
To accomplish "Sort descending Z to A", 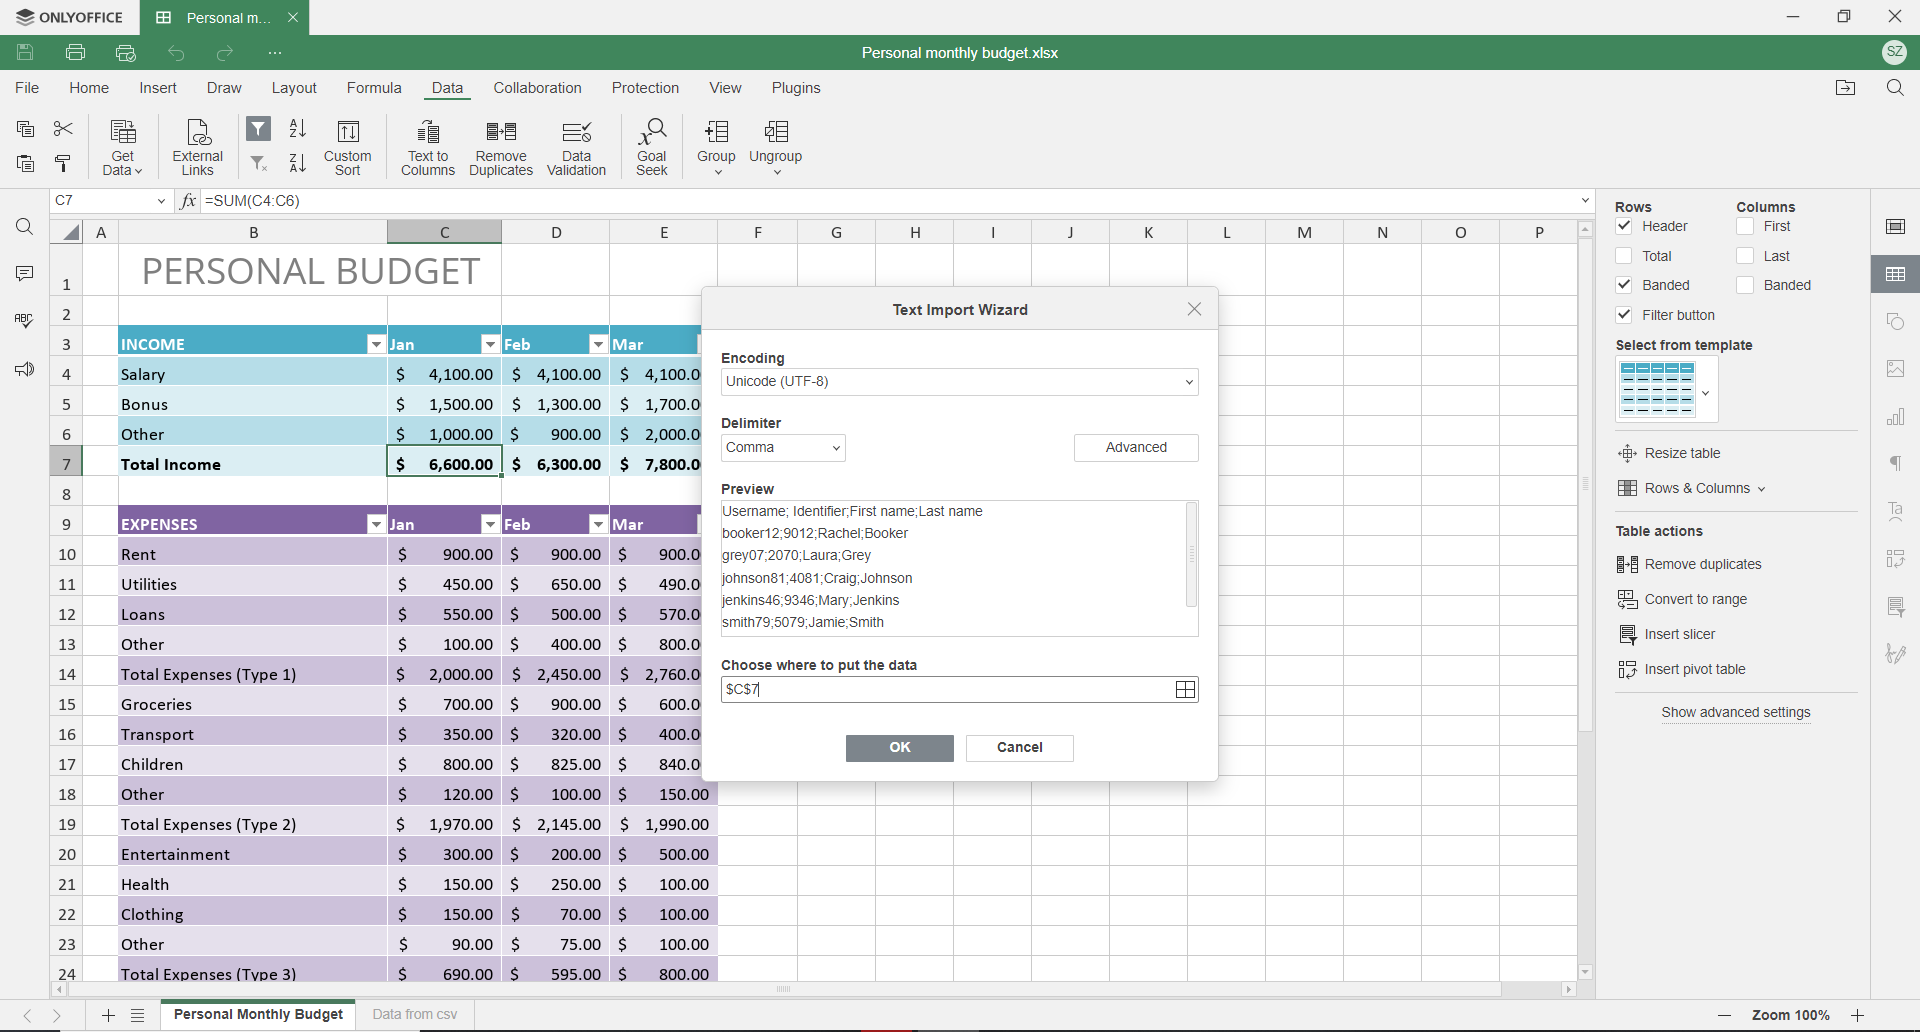I will [x=298, y=163].
